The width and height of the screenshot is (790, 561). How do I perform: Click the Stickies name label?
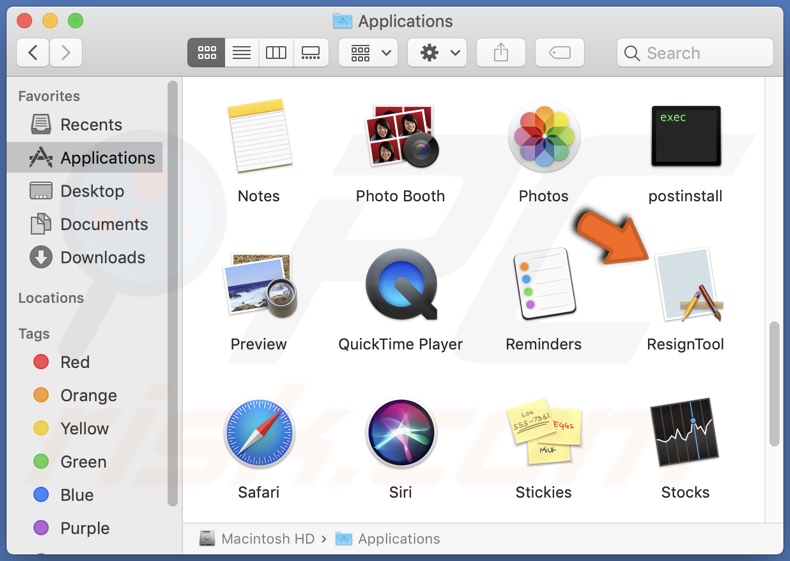tap(544, 492)
